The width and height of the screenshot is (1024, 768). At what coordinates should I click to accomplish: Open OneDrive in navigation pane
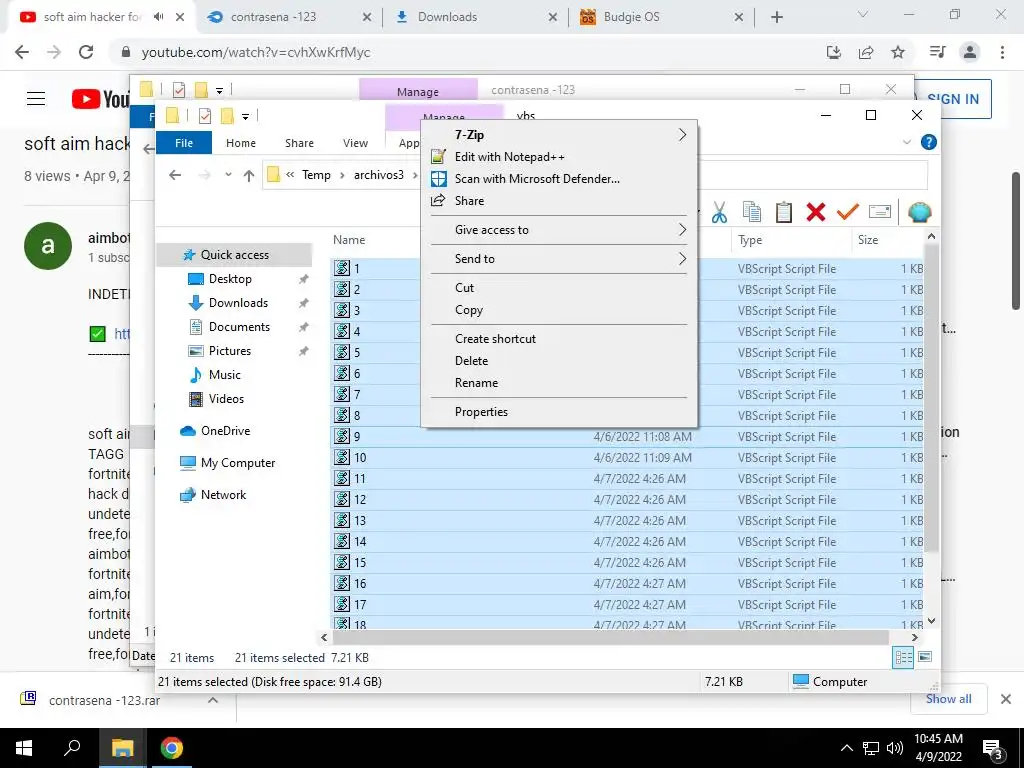[225, 431]
